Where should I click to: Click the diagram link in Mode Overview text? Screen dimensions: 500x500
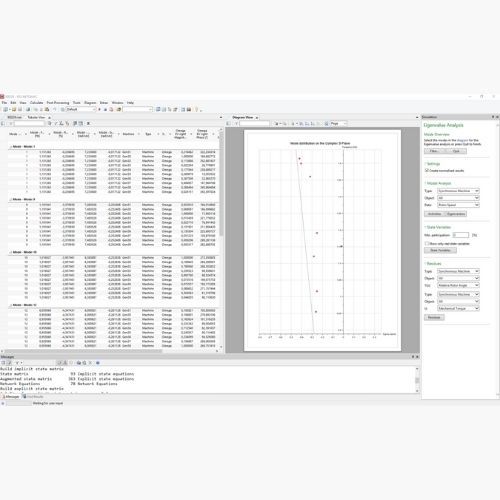pos(462,140)
